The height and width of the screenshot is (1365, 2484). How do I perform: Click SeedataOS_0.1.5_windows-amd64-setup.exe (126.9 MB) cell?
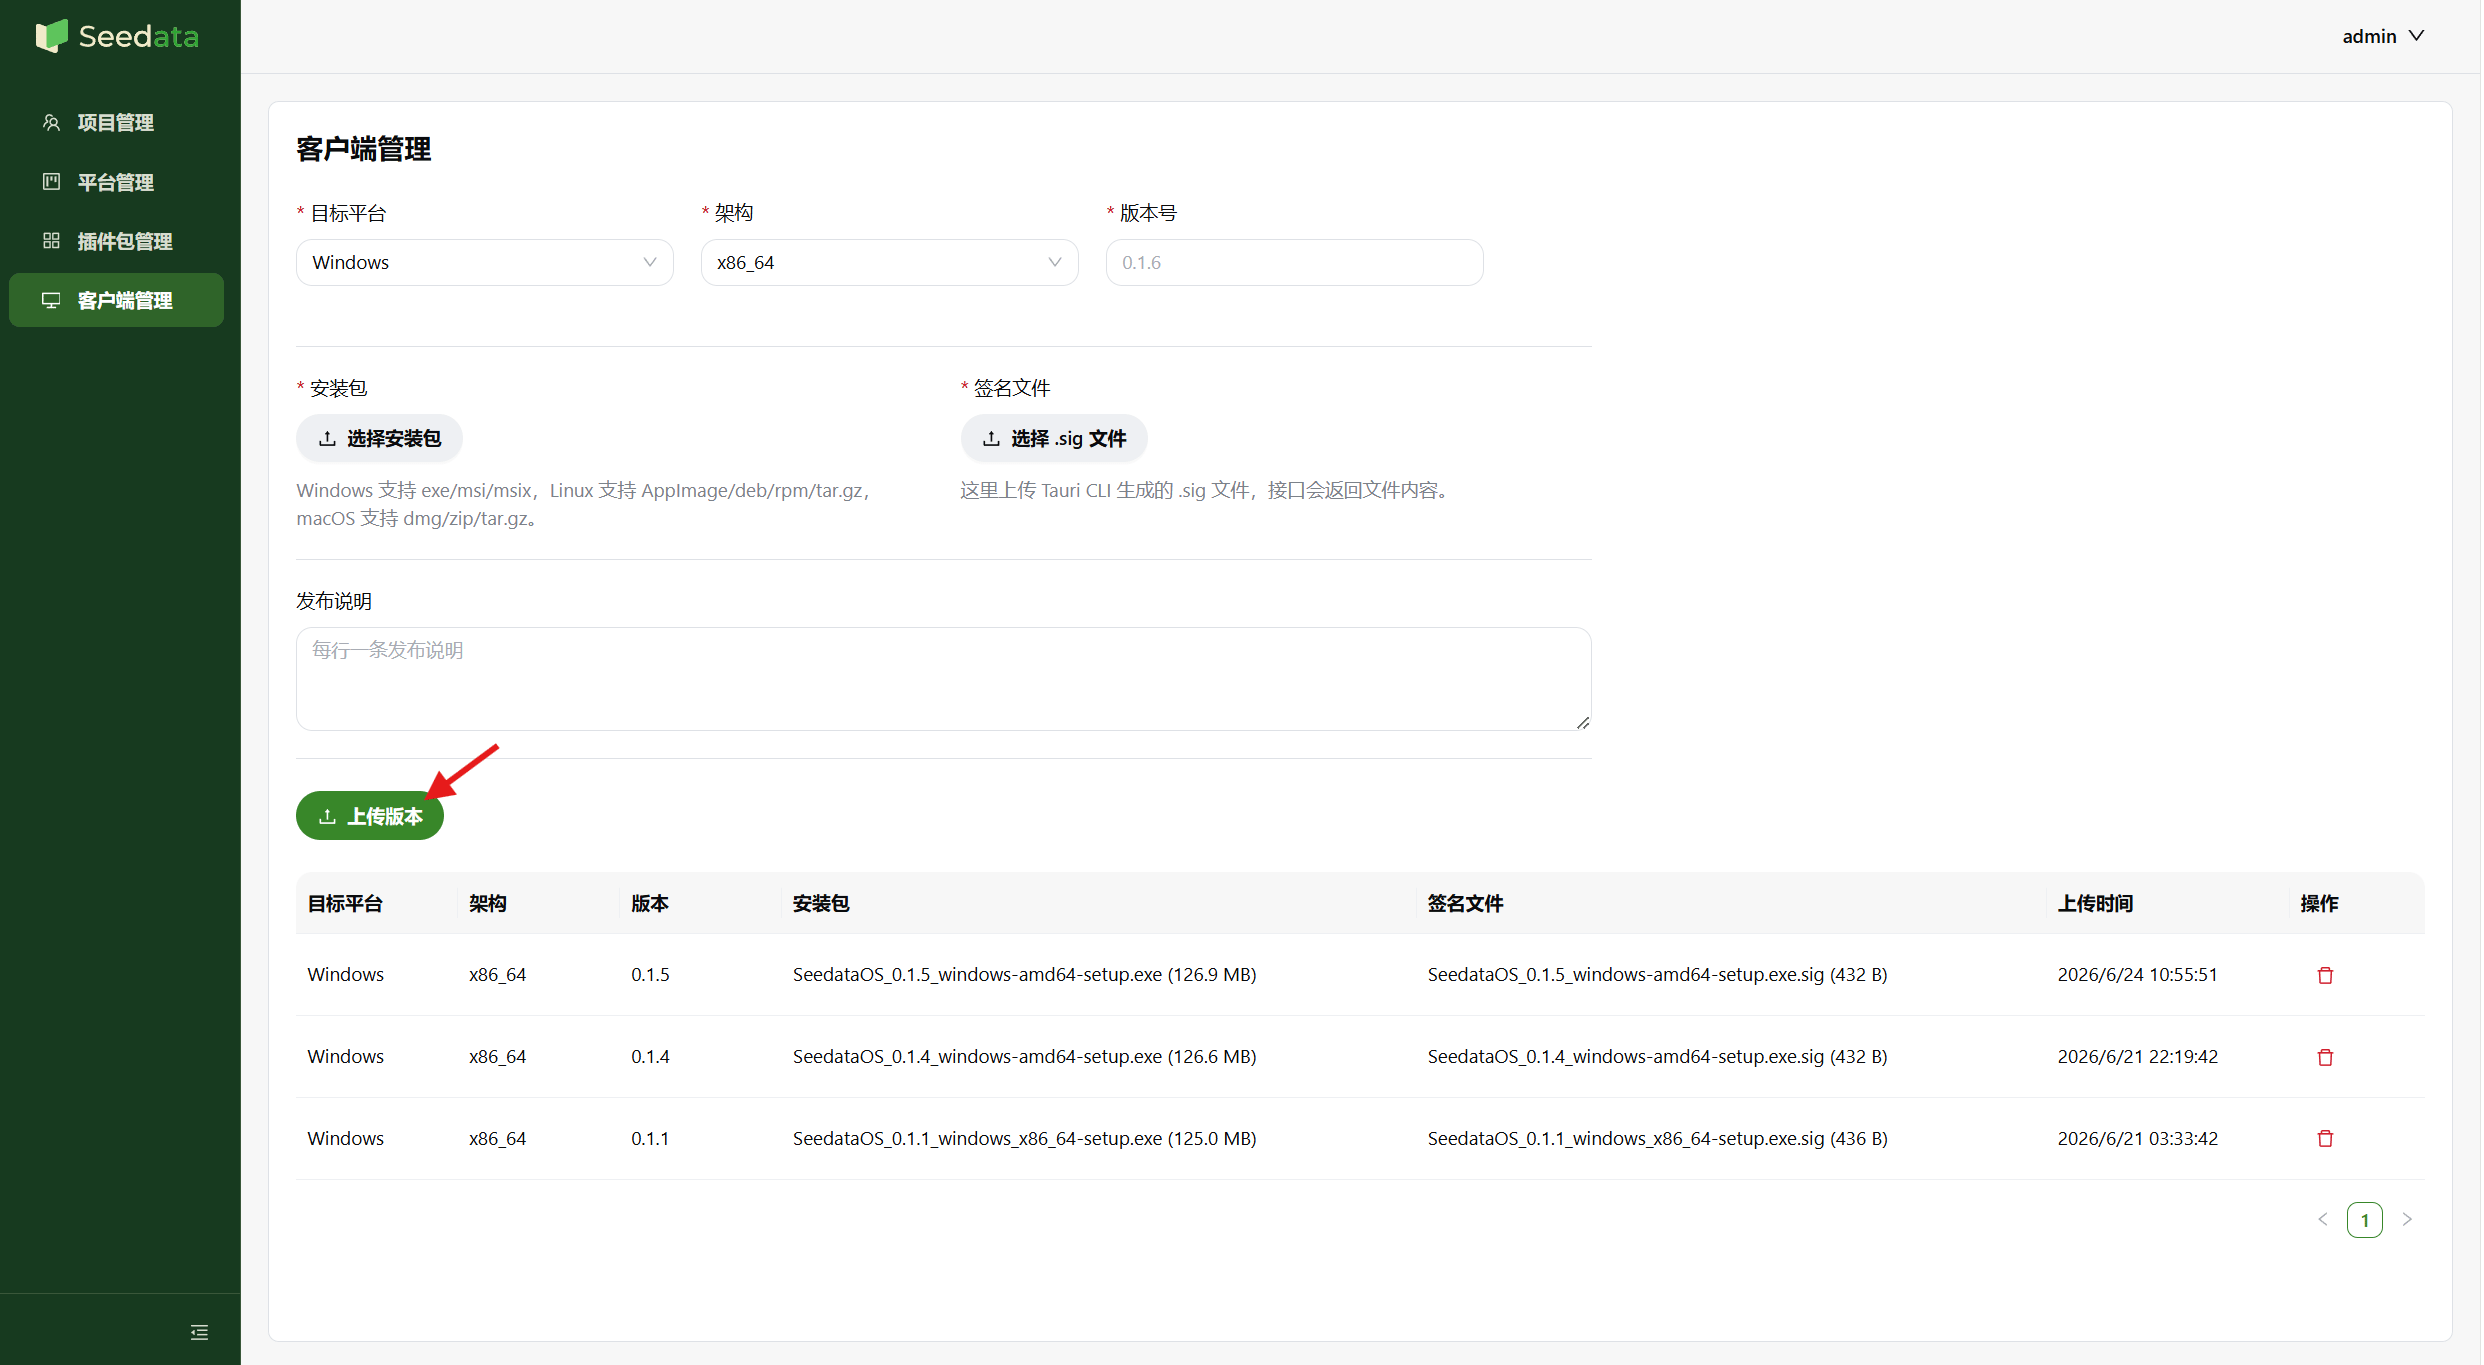pyautogui.click(x=1024, y=974)
